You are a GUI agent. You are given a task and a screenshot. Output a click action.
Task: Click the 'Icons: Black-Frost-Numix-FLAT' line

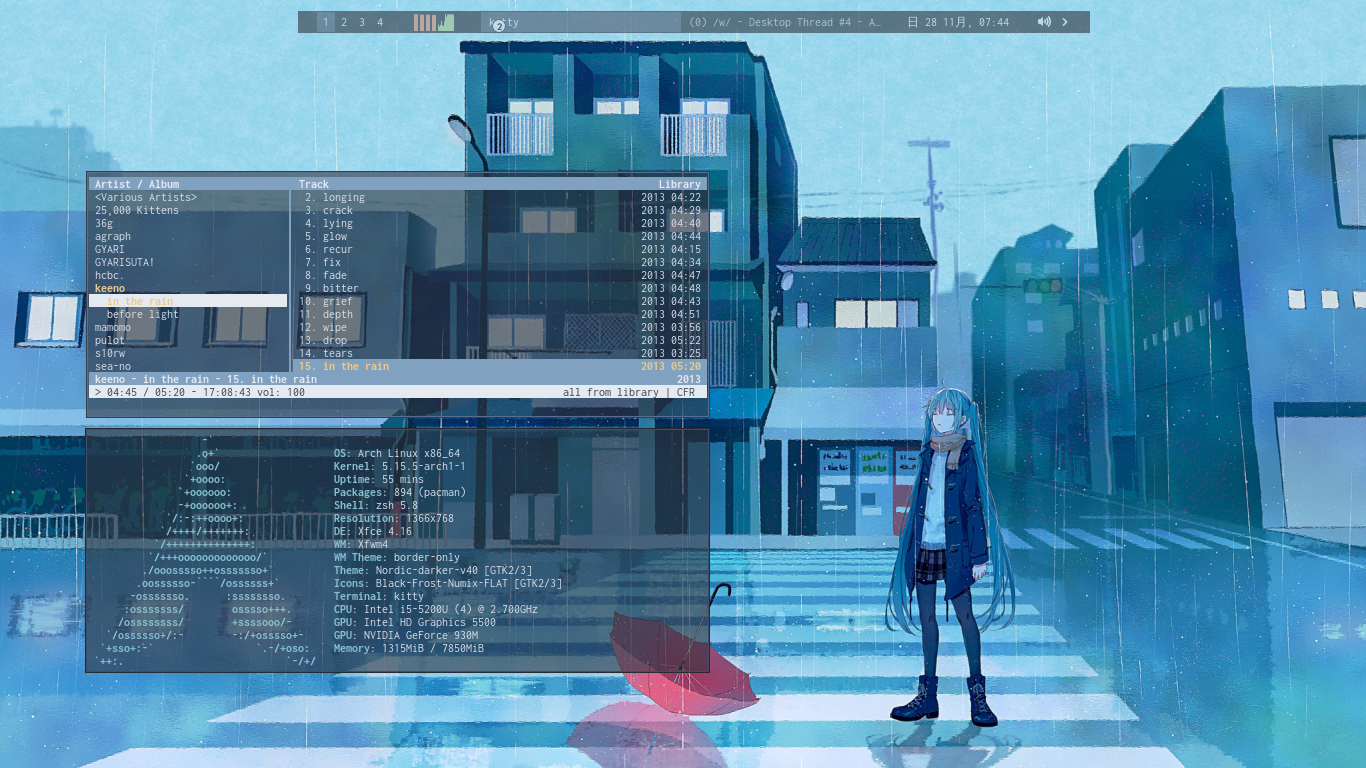pos(448,583)
